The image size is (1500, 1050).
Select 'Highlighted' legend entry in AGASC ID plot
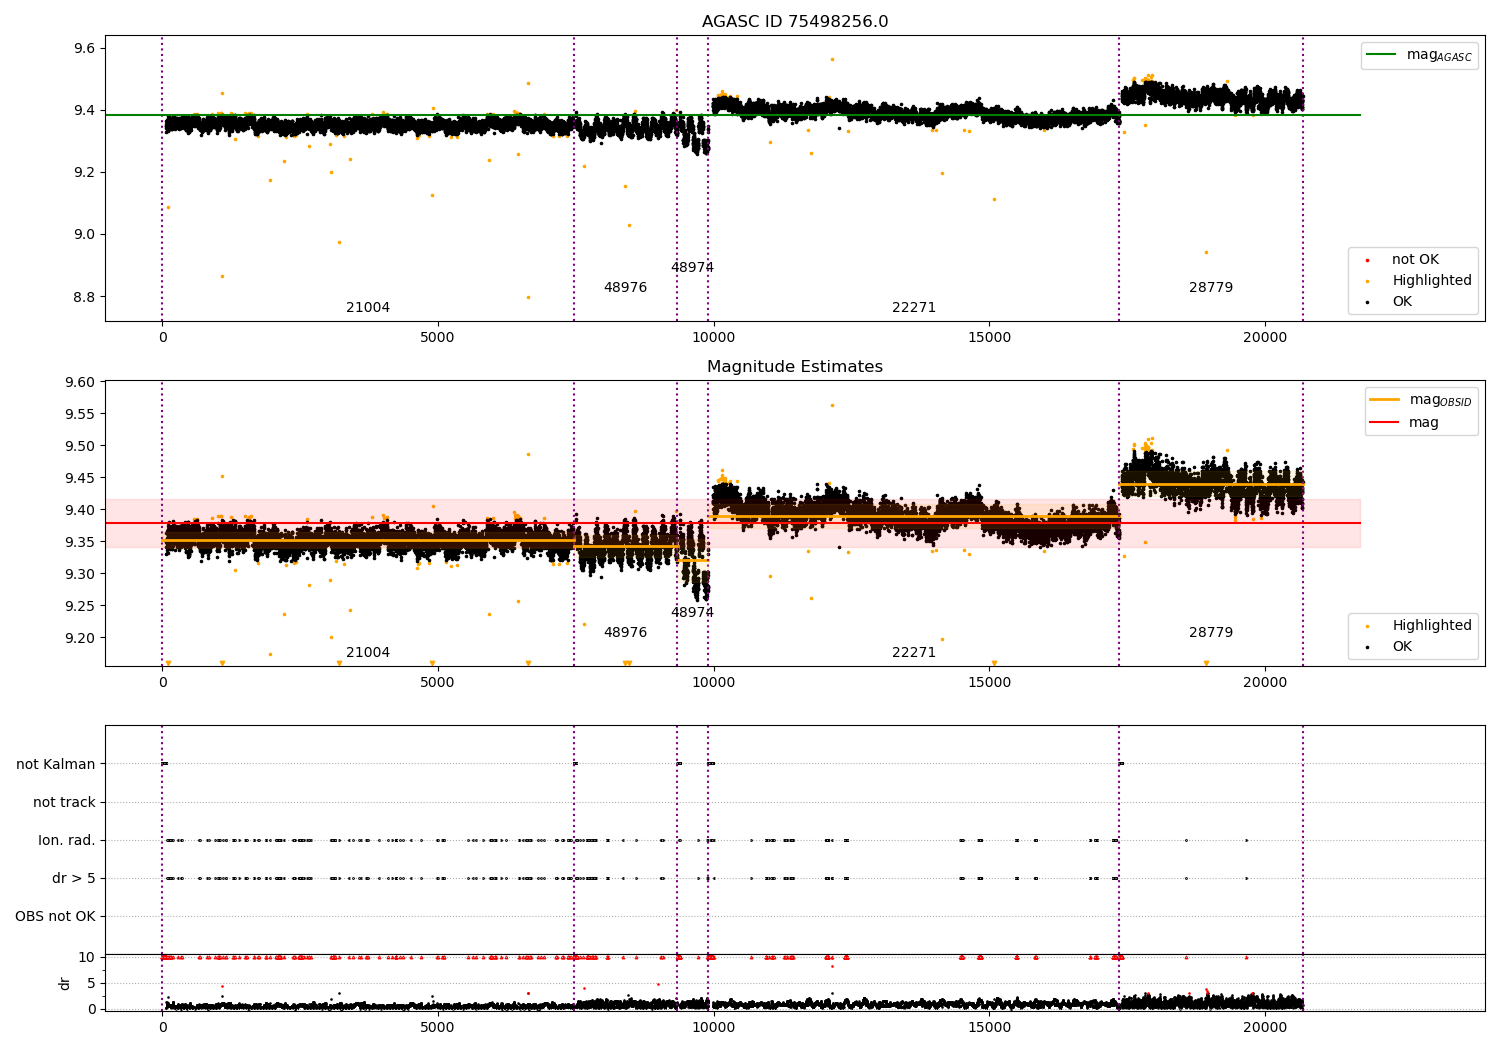pyautogui.click(x=1431, y=281)
